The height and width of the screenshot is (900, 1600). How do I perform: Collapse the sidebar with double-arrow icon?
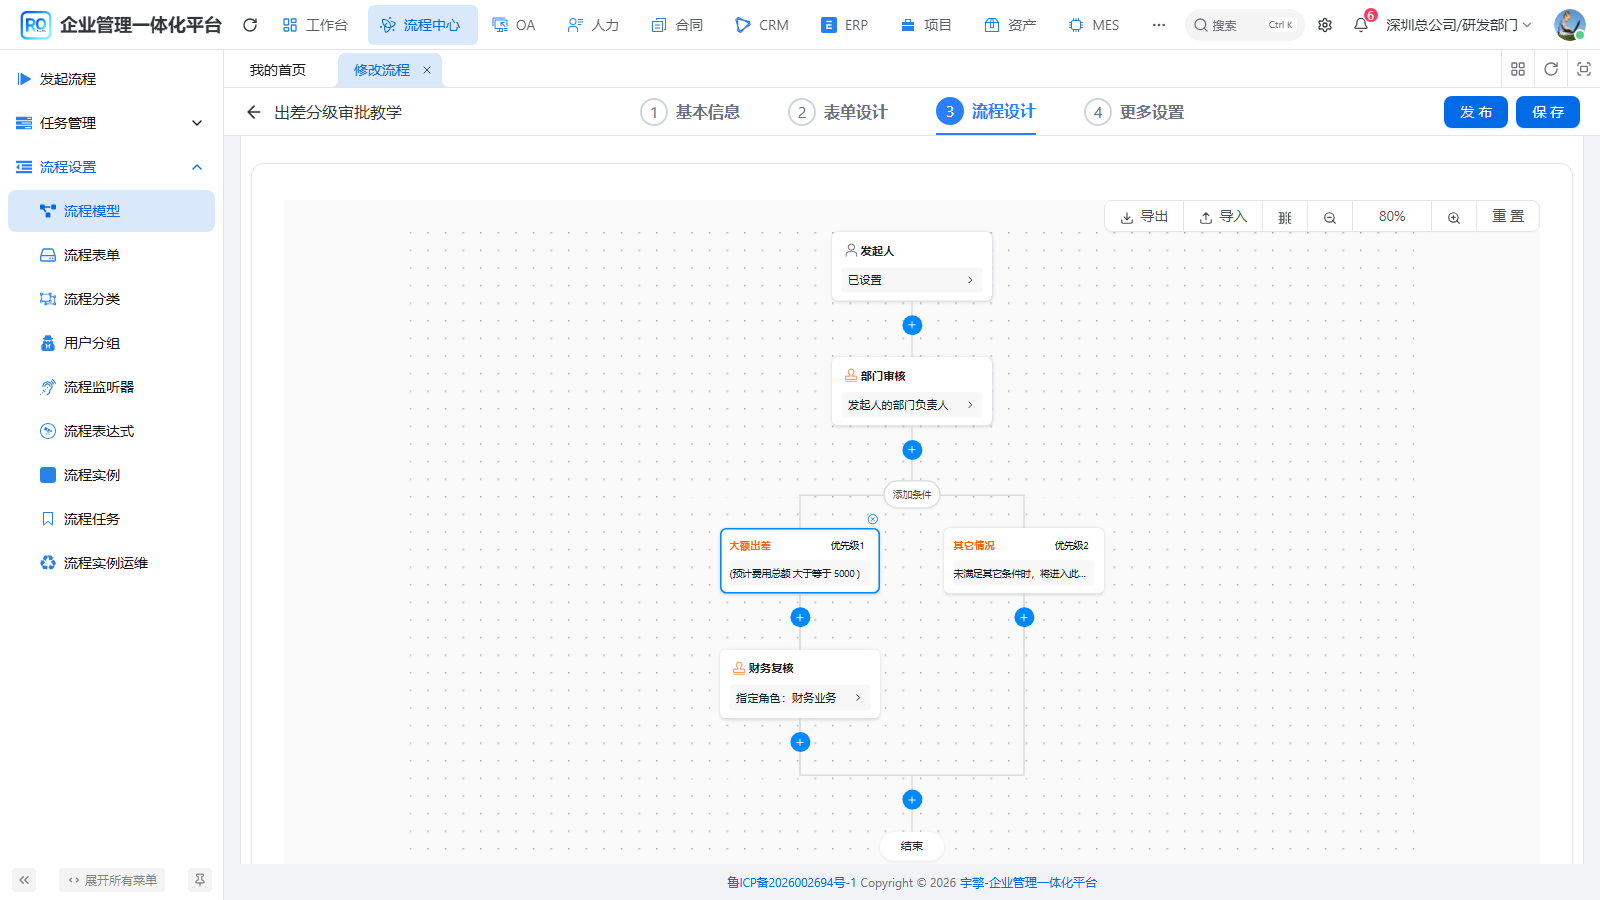[x=24, y=880]
